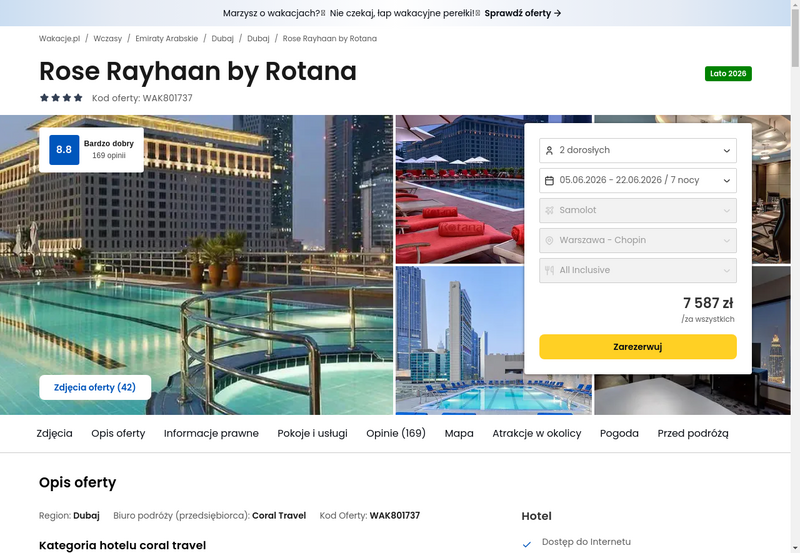Open Zdjęcia oferty (42) photo gallery
The height and width of the screenshot is (553, 800).
tap(95, 387)
